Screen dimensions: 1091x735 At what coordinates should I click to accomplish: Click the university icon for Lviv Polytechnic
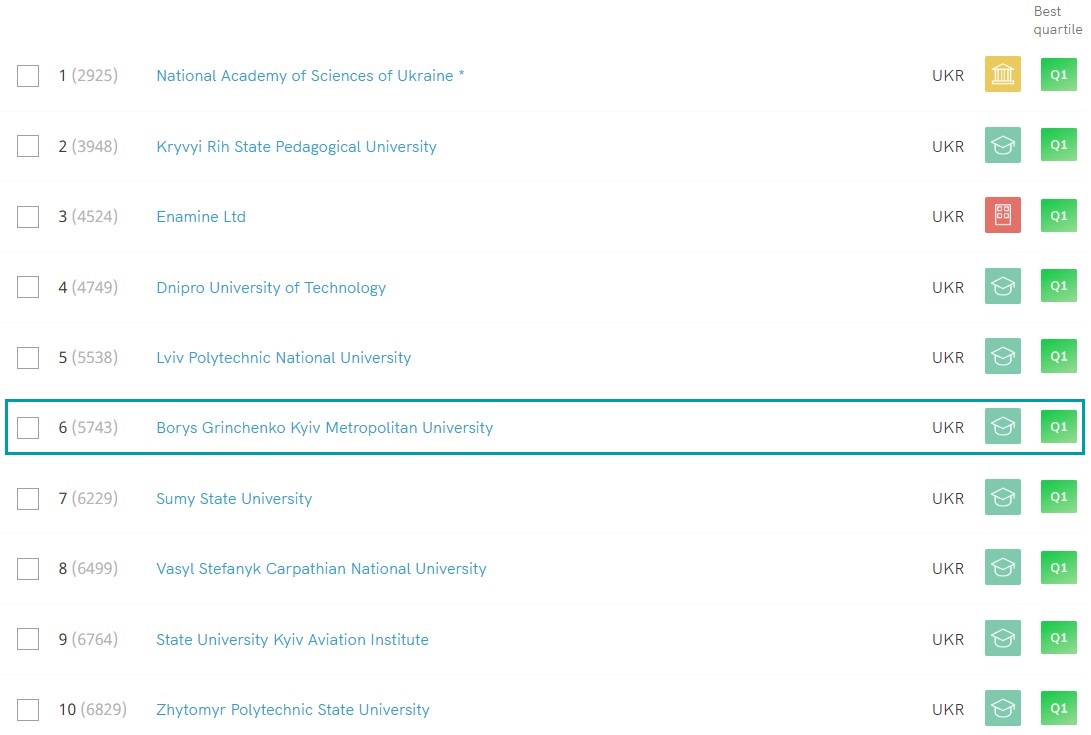click(x=1002, y=357)
